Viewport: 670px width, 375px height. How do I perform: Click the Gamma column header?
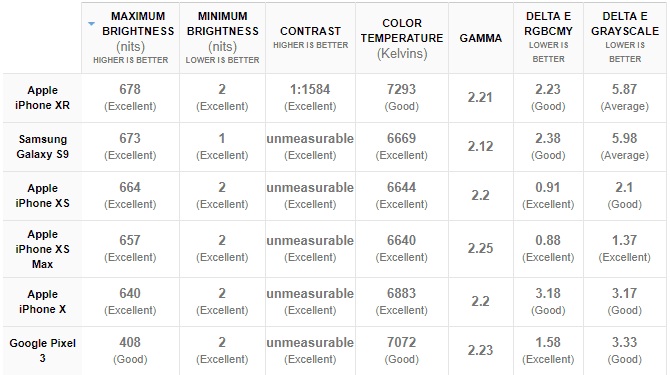tap(481, 38)
